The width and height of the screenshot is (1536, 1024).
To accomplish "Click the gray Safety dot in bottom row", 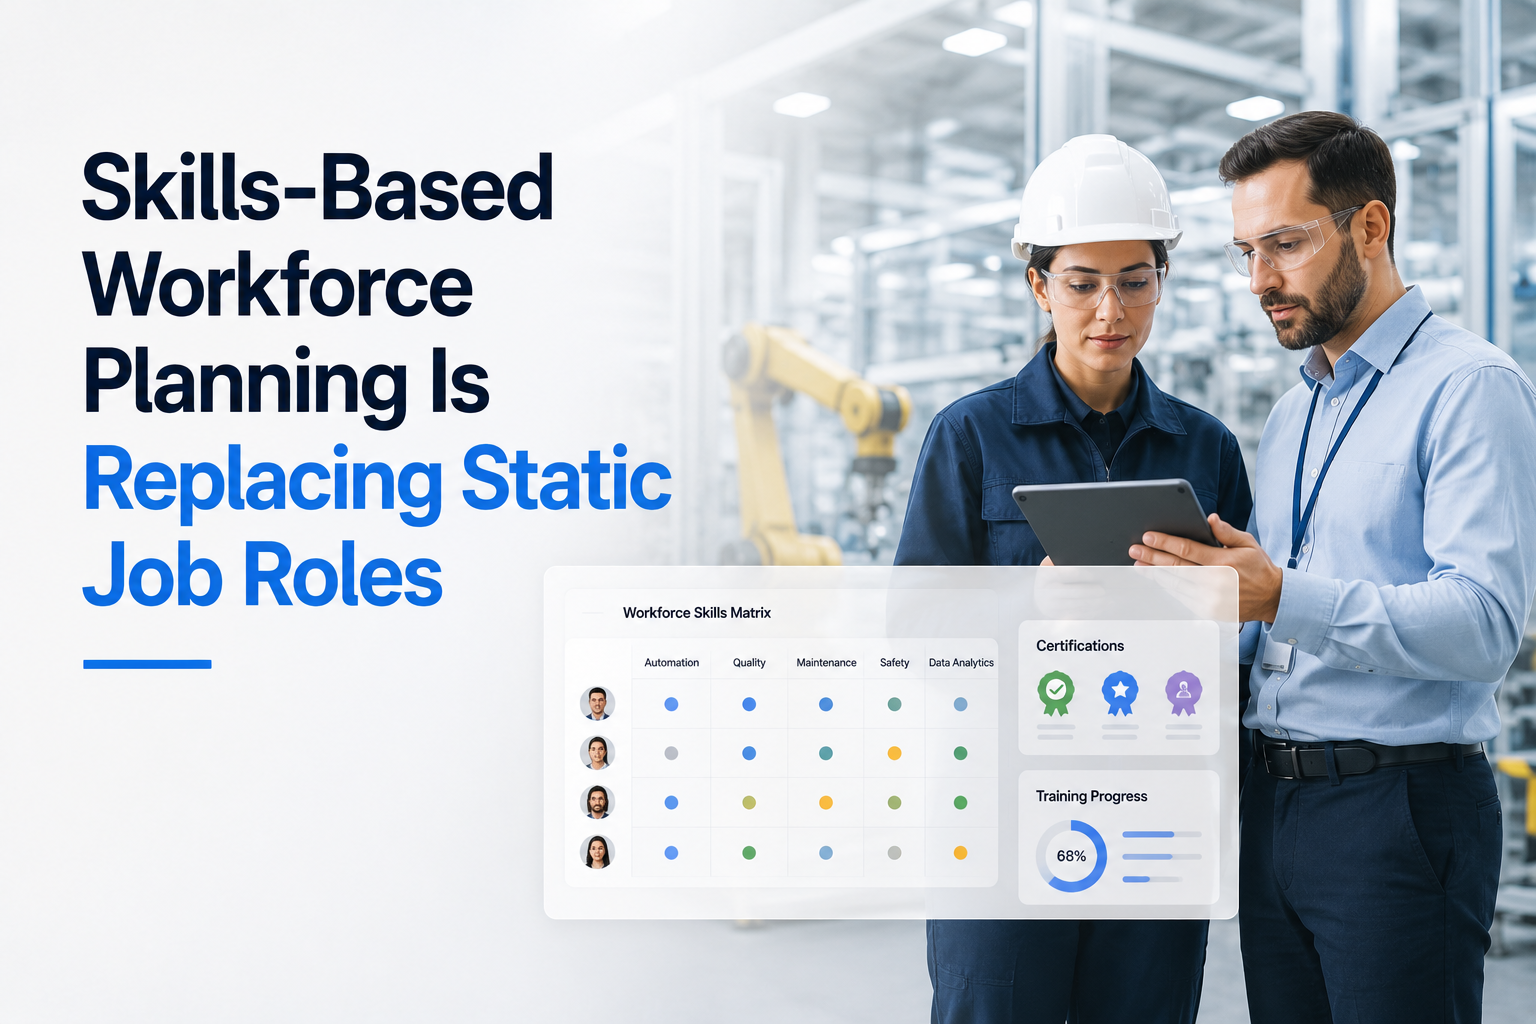I will pos(894,853).
